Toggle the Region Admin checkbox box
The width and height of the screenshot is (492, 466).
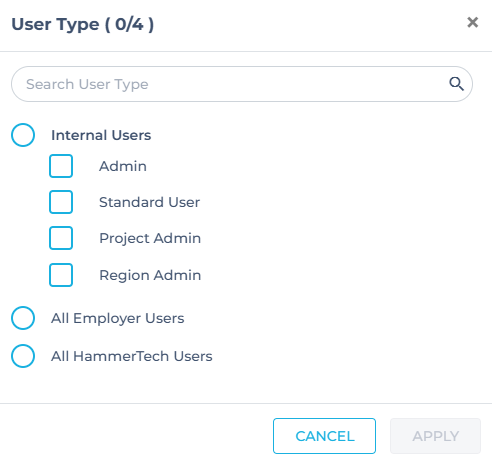click(61, 275)
